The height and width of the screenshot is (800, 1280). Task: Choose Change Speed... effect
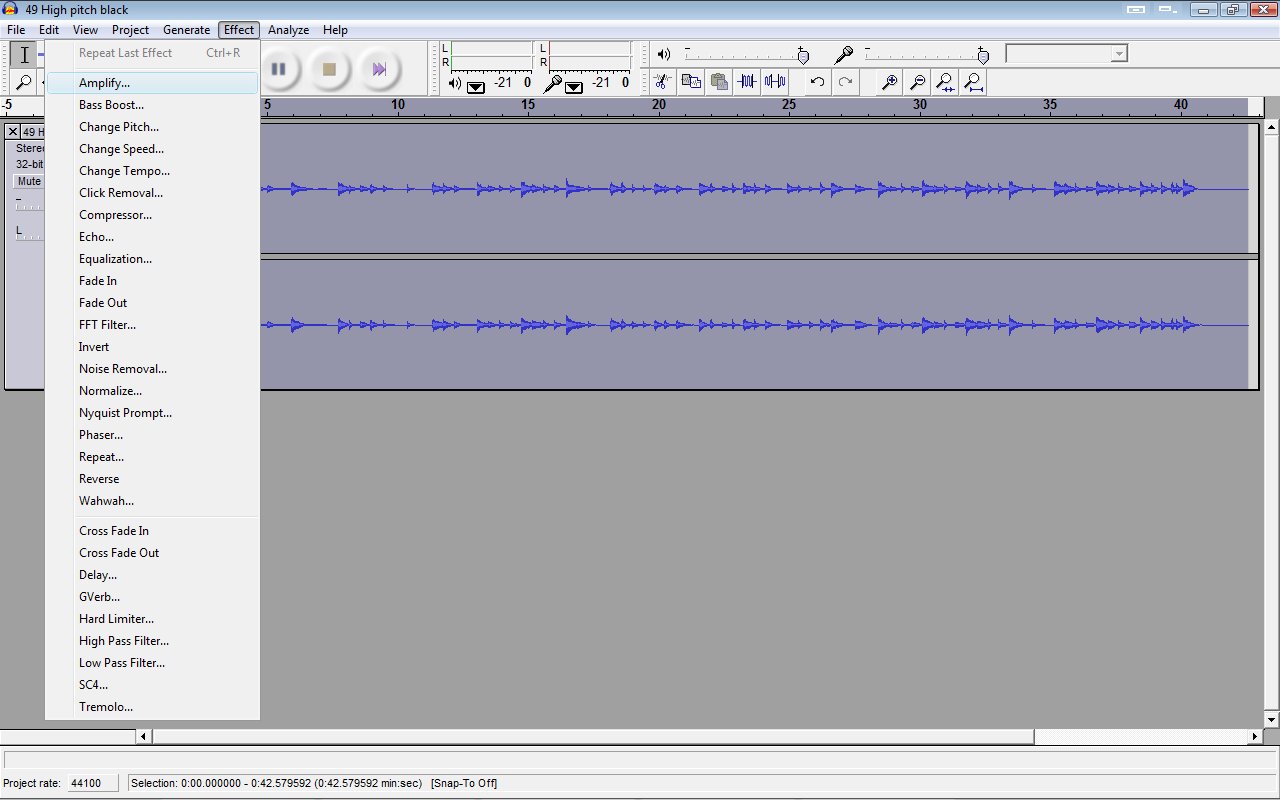coord(152,149)
